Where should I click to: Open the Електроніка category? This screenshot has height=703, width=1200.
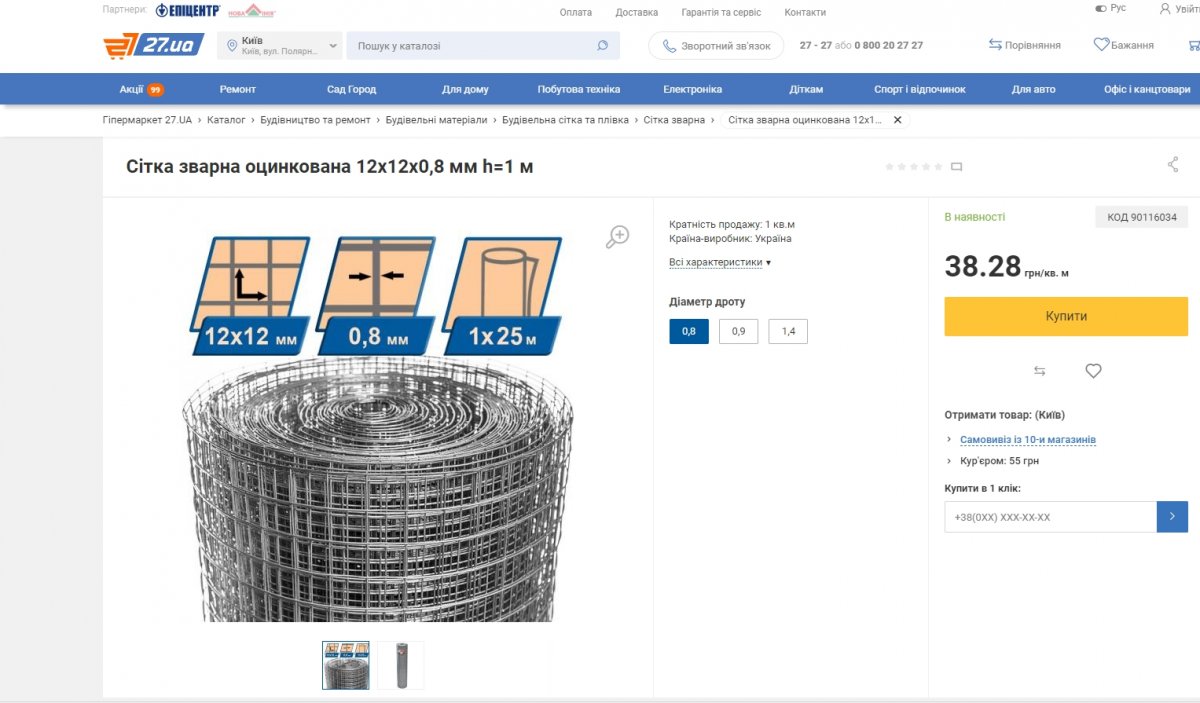coord(692,89)
